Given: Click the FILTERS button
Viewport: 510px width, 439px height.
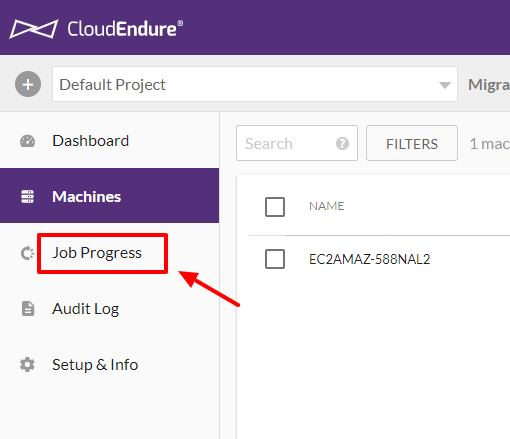Looking at the screenshot, I should [x=412, y=144].
